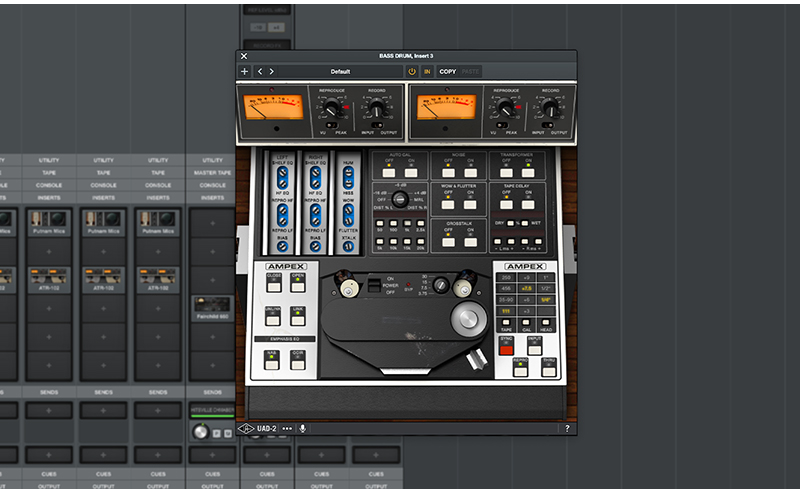The height and width of the screenshot is (489, 800).
Task: Turn Crosstalk ON
Action: point(470,240)
